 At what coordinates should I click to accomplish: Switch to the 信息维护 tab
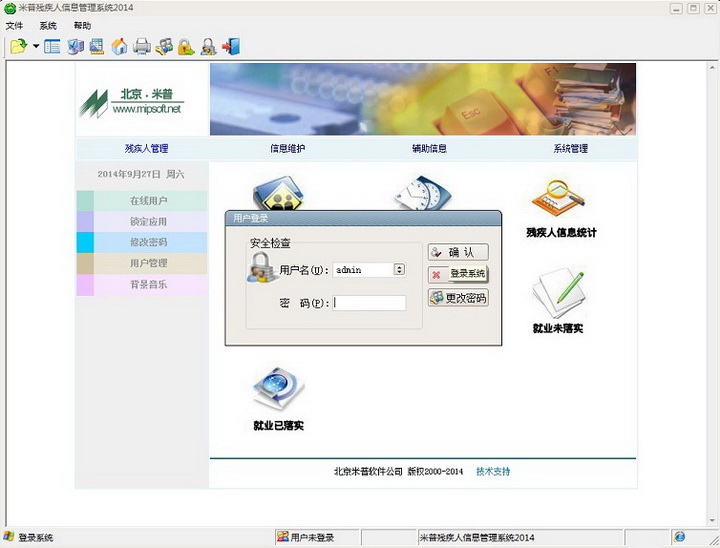click(x=287, y=148)
